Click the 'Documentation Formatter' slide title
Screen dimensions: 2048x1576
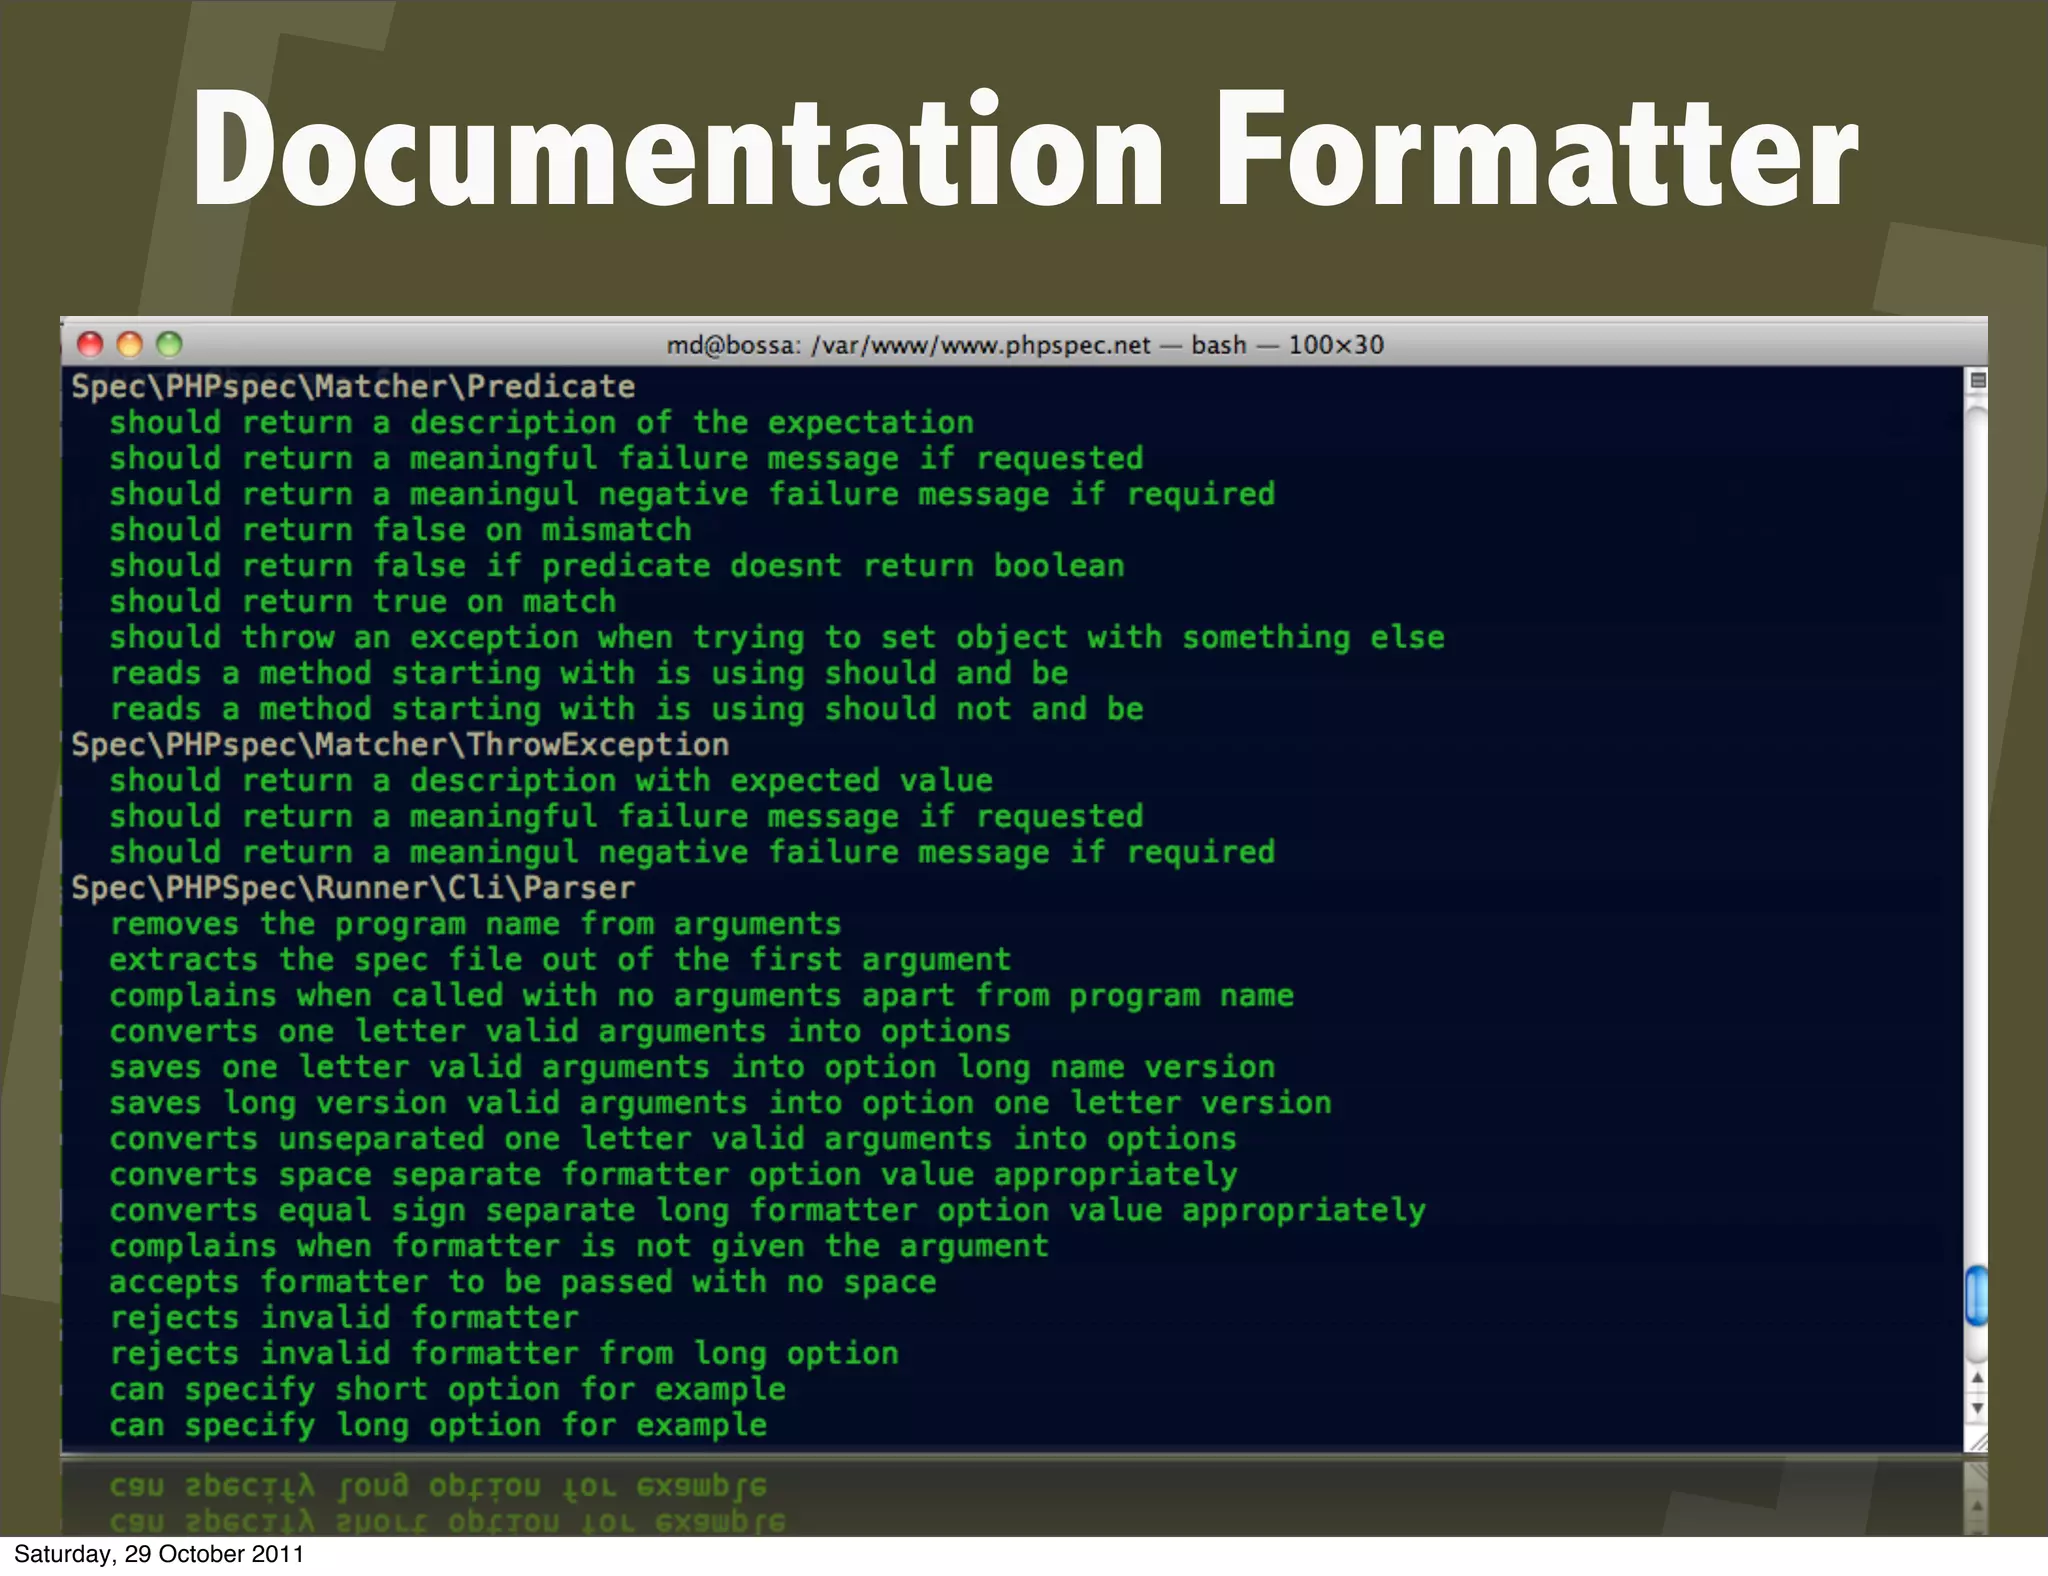(1024, 150)
